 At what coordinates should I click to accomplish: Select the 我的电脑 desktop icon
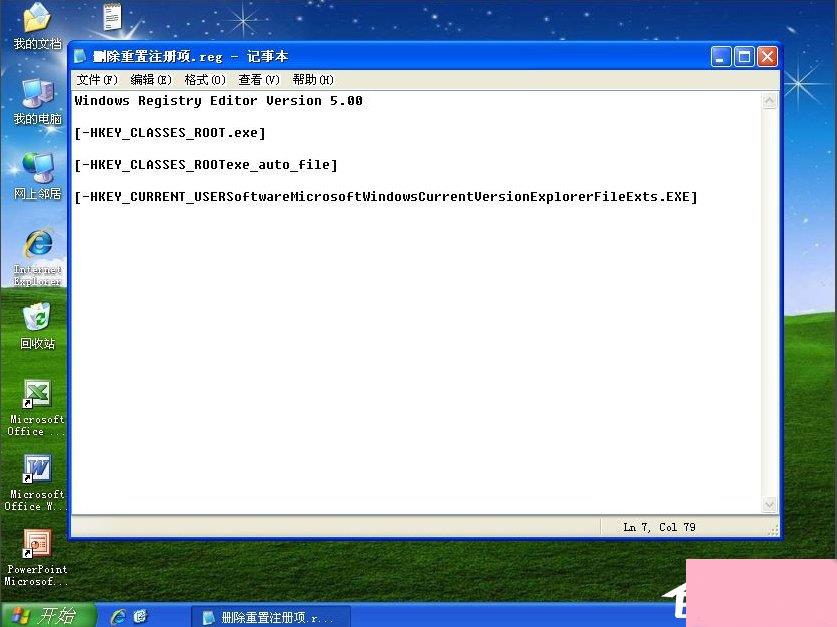pyautogui.click(x=37, y=101)
